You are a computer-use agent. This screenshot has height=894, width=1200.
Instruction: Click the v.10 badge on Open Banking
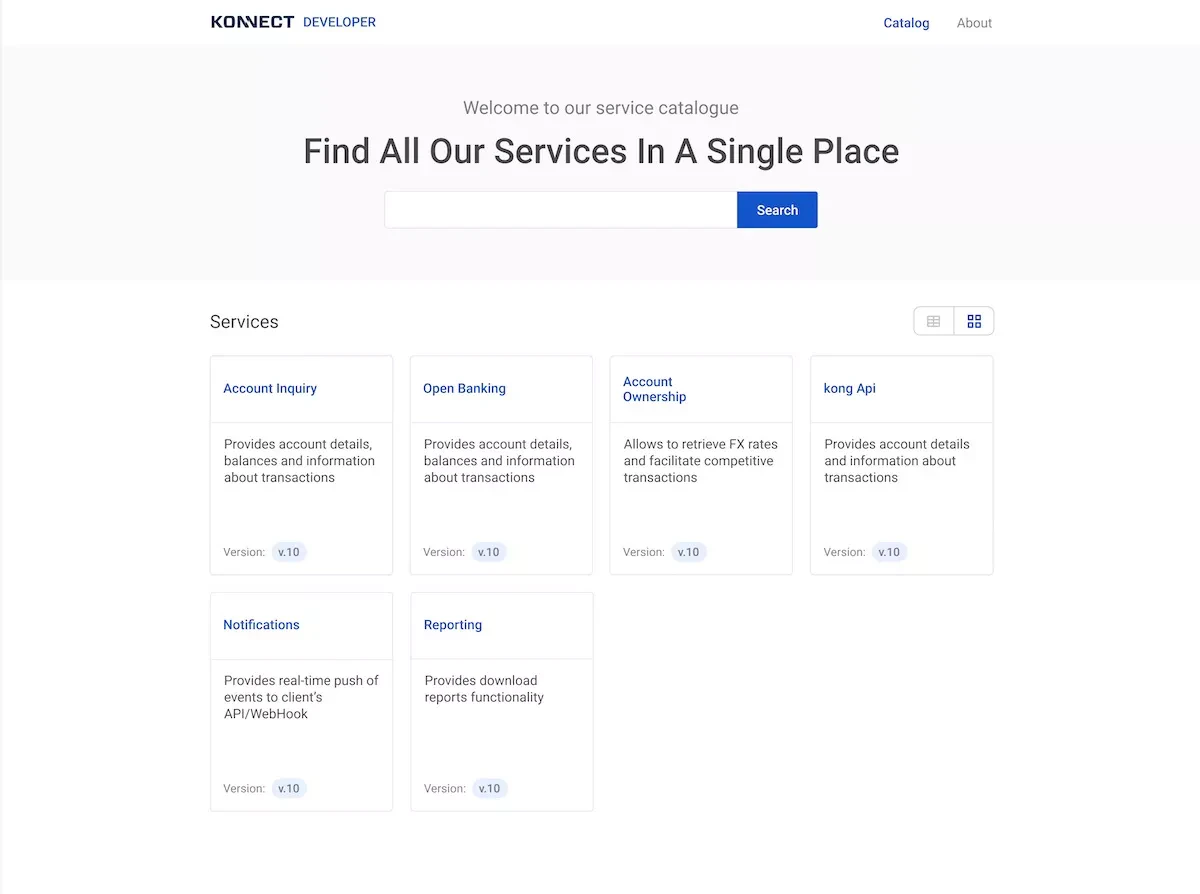coord(489,551)
